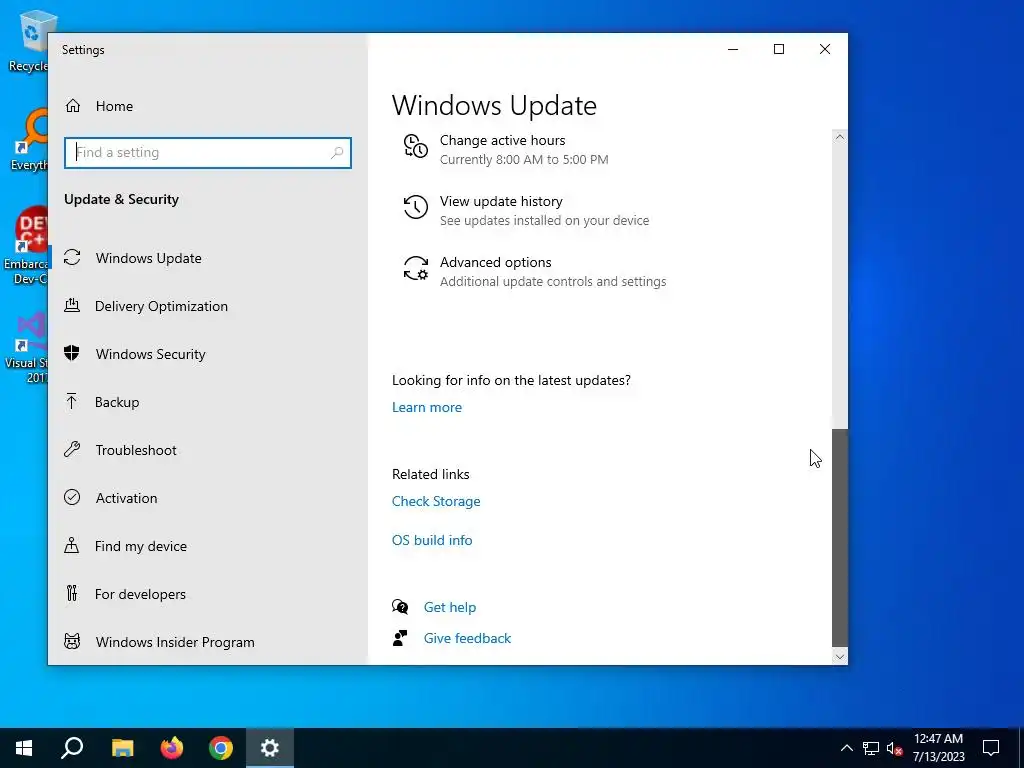Open File Explorer from the taskbar
This screenshot has width=1024, height=768.
(x=122, y=748)
